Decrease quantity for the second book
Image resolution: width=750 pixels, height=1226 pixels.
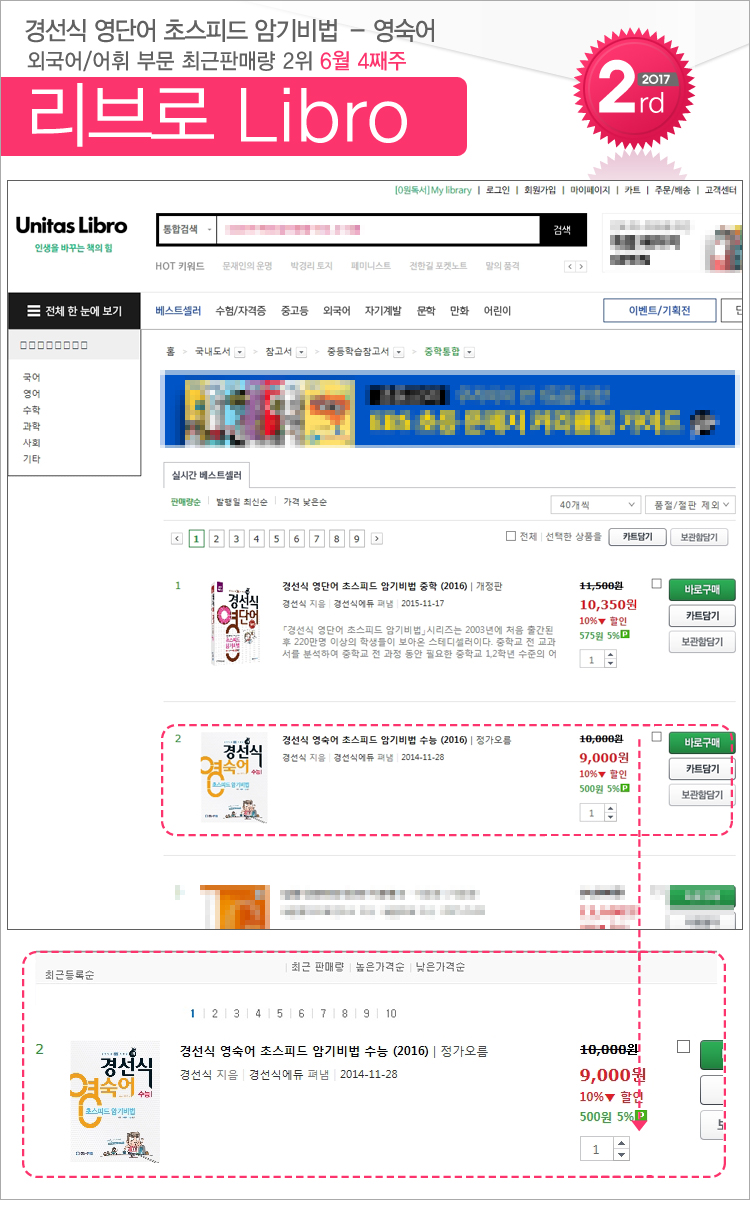[611, 818]
